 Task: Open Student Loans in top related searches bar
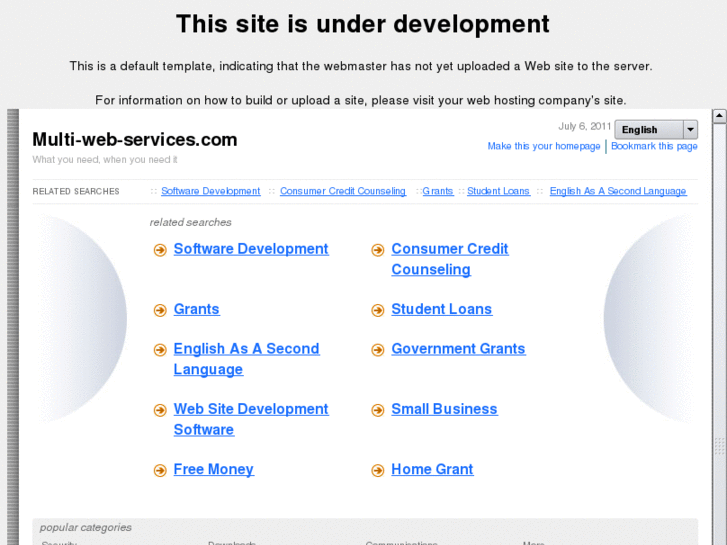coord(498,191)
